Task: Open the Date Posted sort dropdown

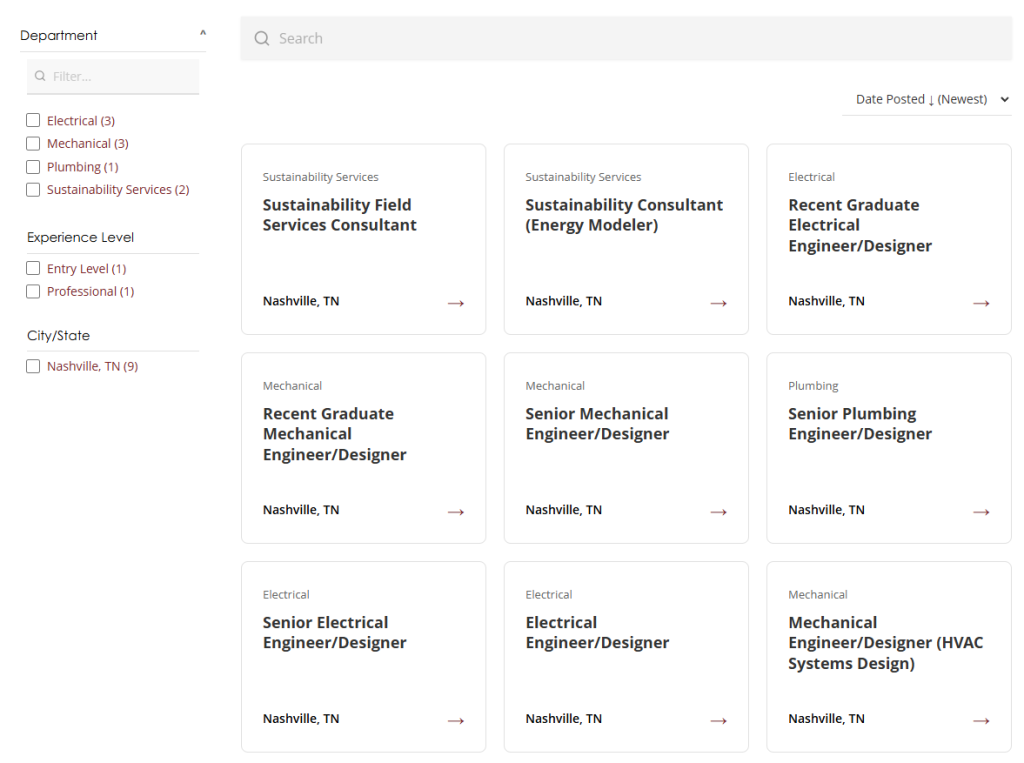Action: [926, 99]
